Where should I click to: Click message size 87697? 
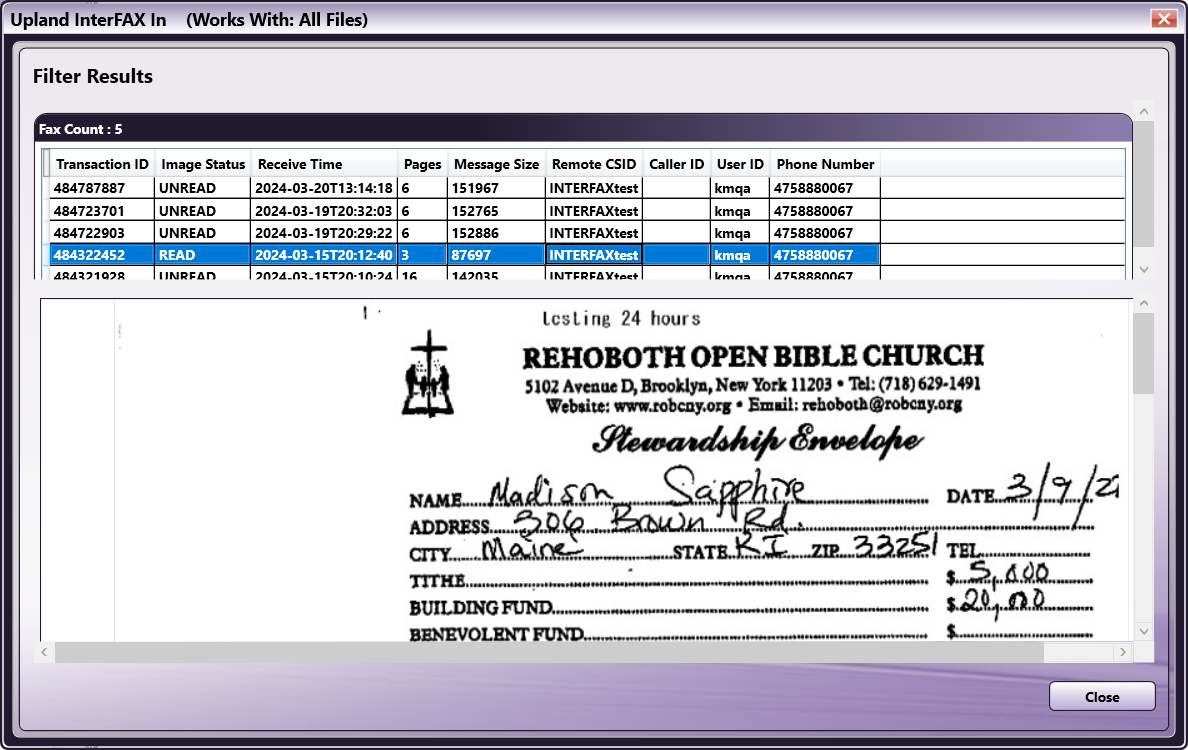pyautogui.click(x=496, y=255)
